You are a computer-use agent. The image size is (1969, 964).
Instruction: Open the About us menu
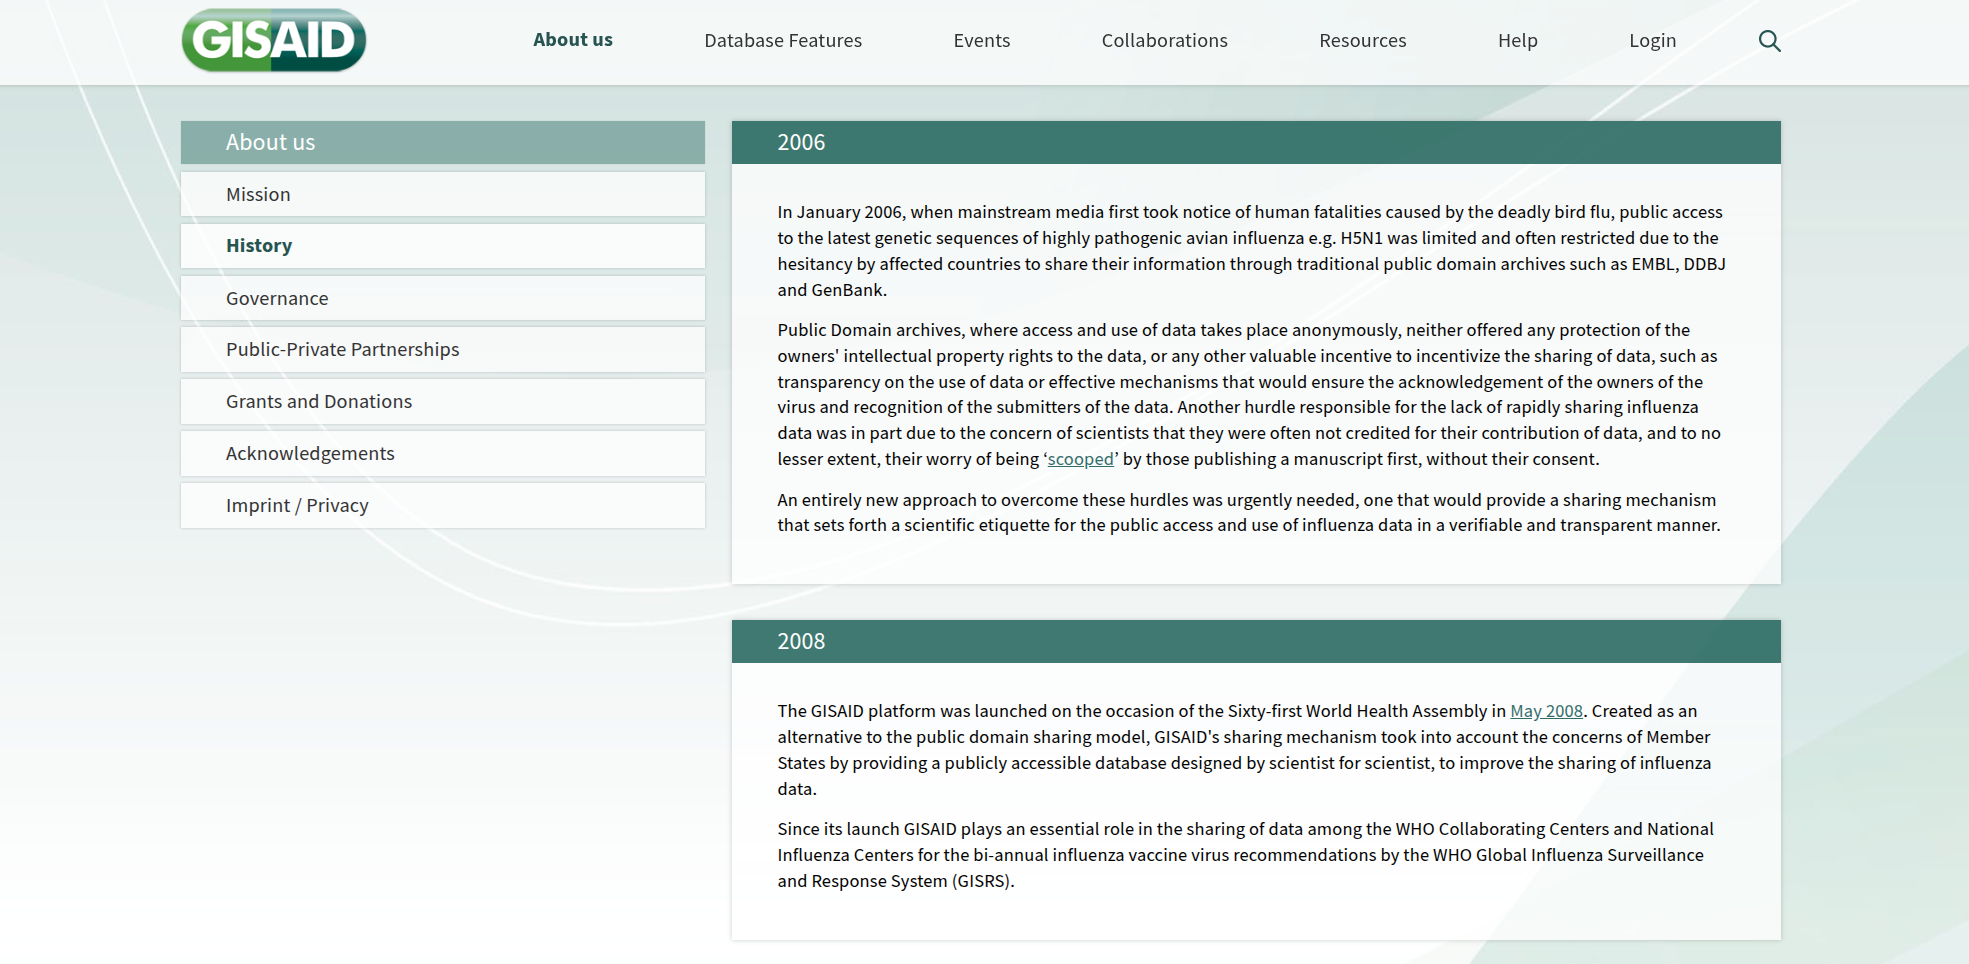pyautogui.click(x=573, y=40)
